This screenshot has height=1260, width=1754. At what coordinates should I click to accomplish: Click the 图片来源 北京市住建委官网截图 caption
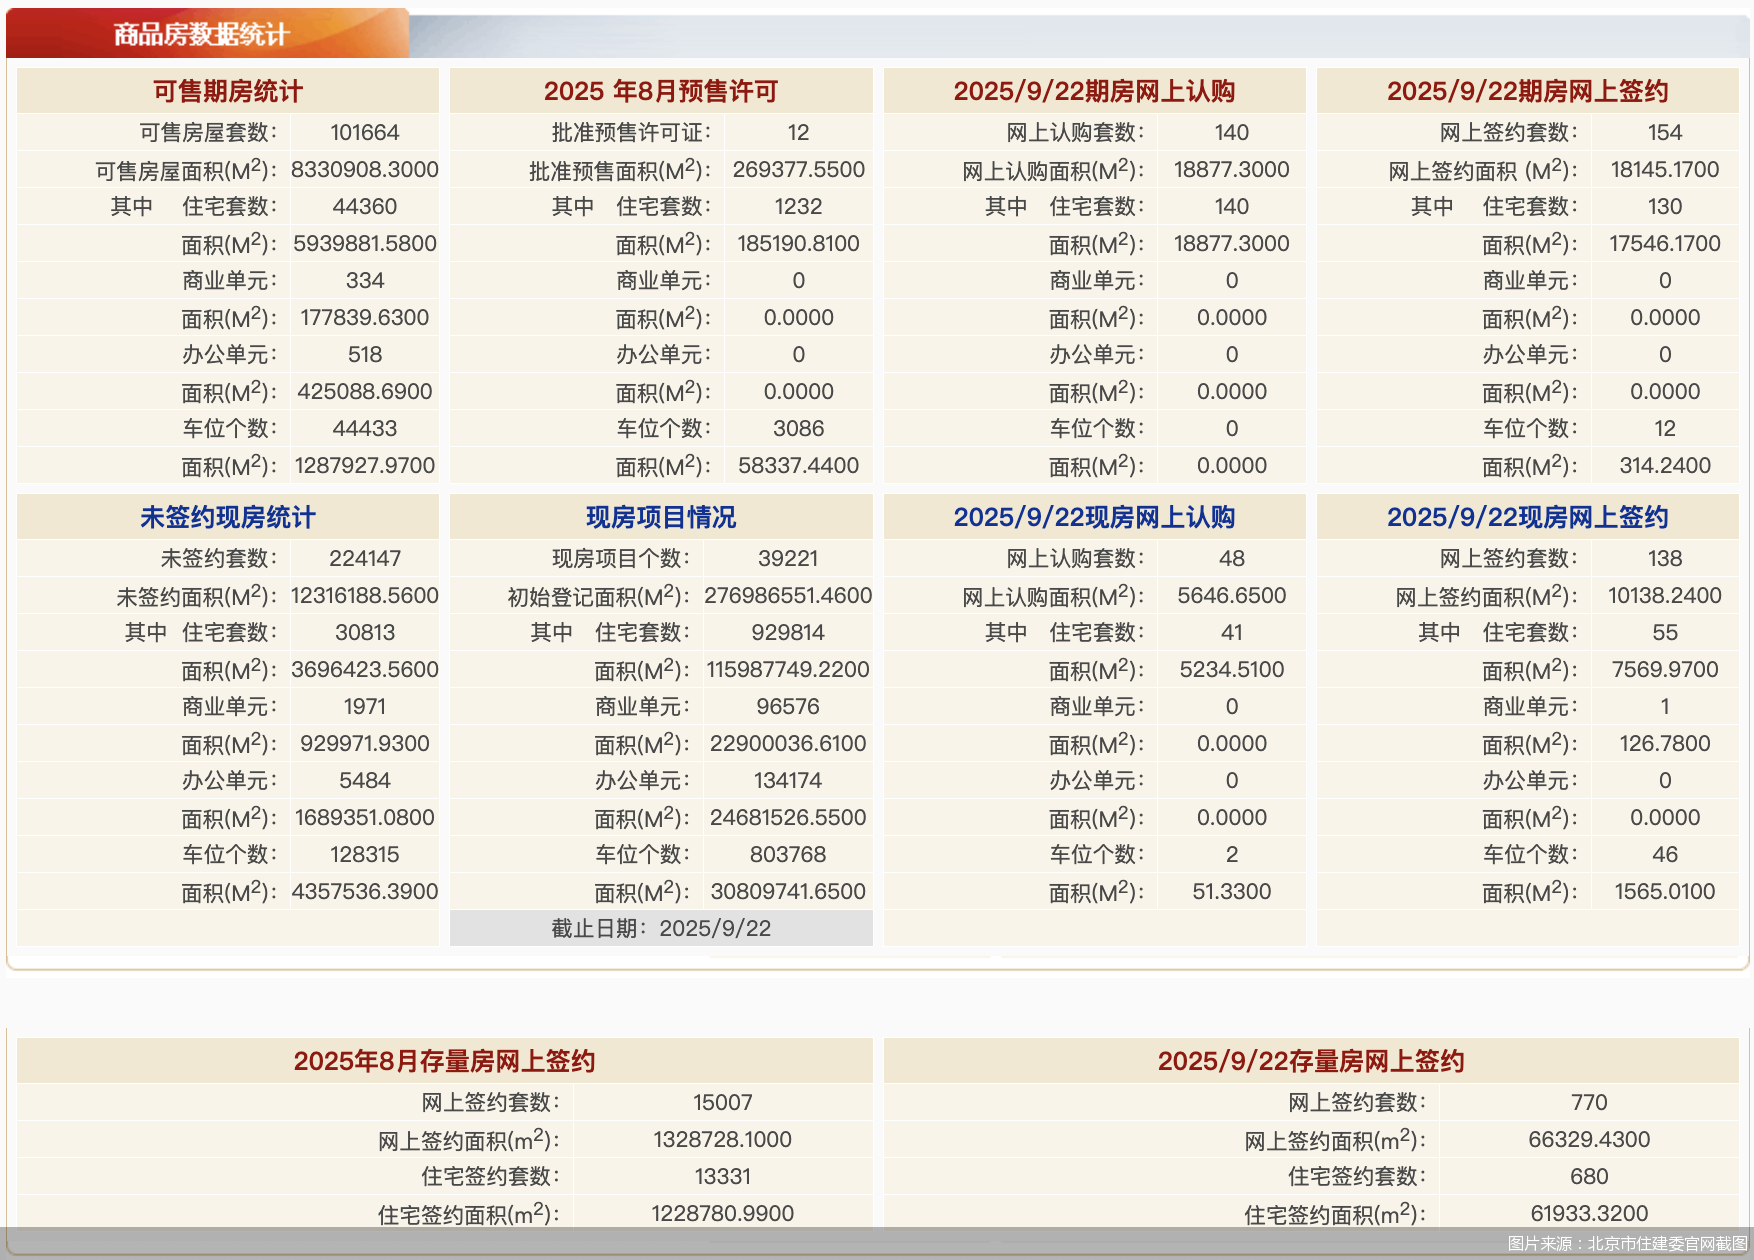(x=1627, y=1244)
